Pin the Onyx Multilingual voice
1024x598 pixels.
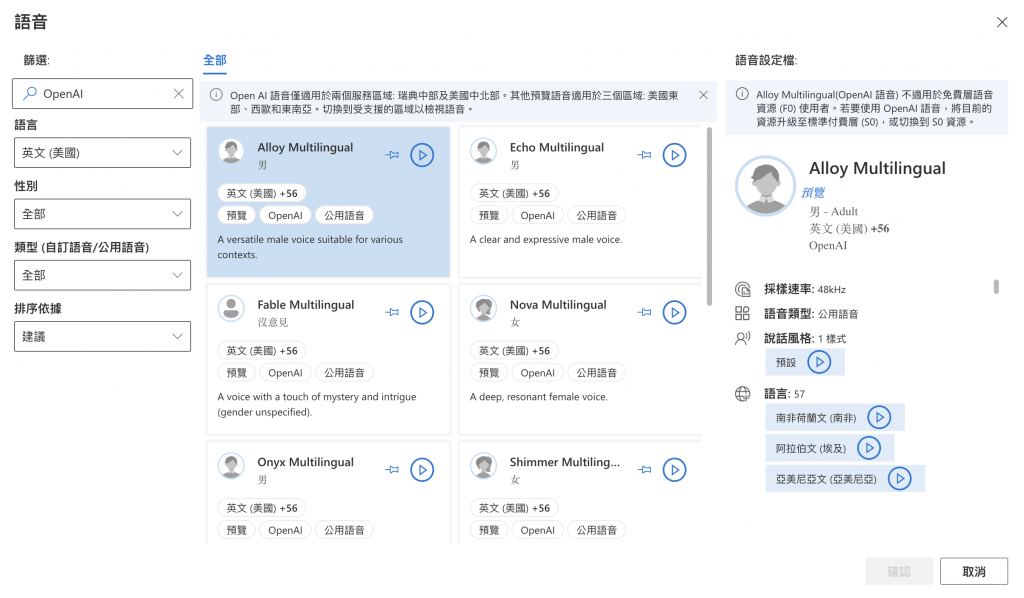392,470
